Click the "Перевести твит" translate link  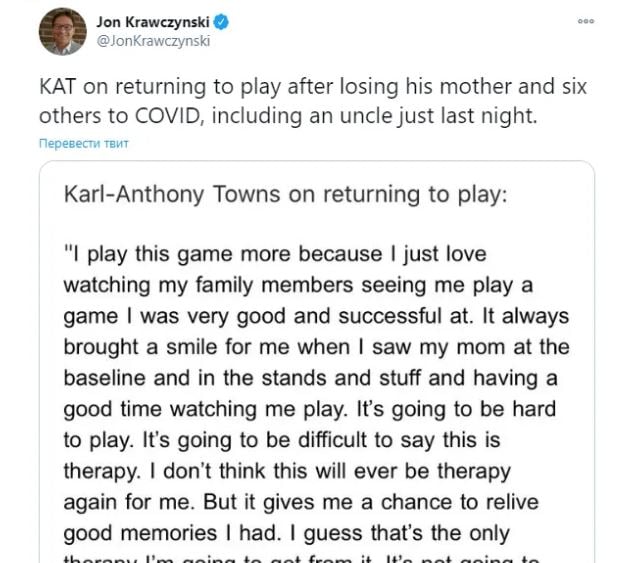click(84, 143)
